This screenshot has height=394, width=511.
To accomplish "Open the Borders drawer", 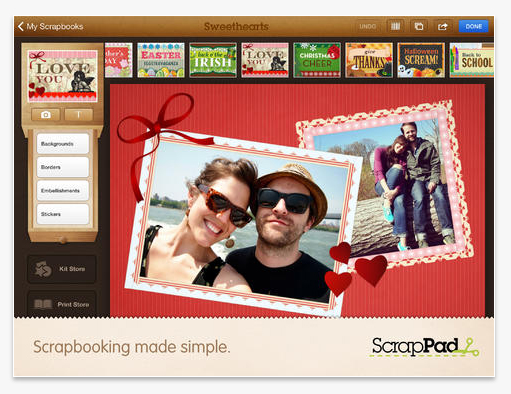I will pos(63,167).
